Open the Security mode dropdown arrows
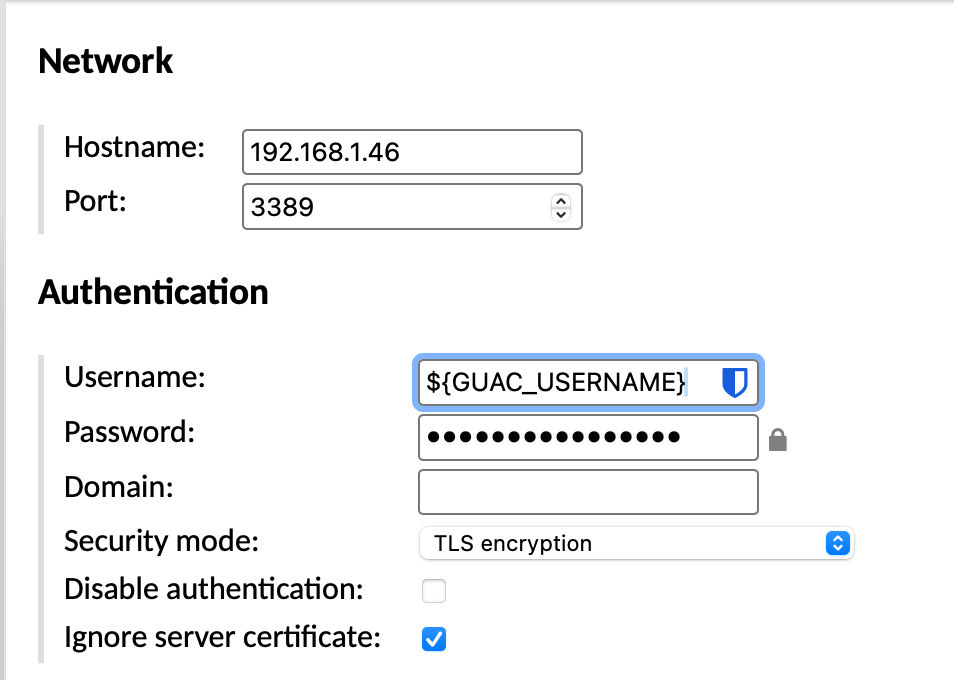Image resolution: width=954 pixels, height=680 pixels. [x=837, y=543]
